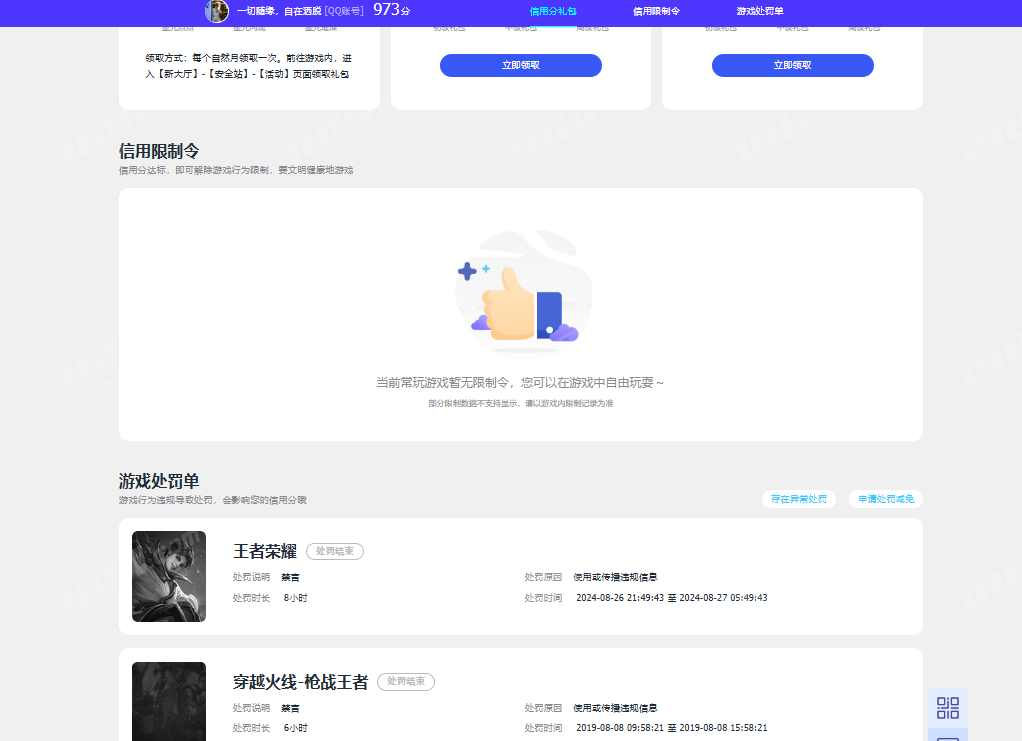Click the 一切随缘 nickname in the header
Screen dimensions: 1022x741
point(279,11)
